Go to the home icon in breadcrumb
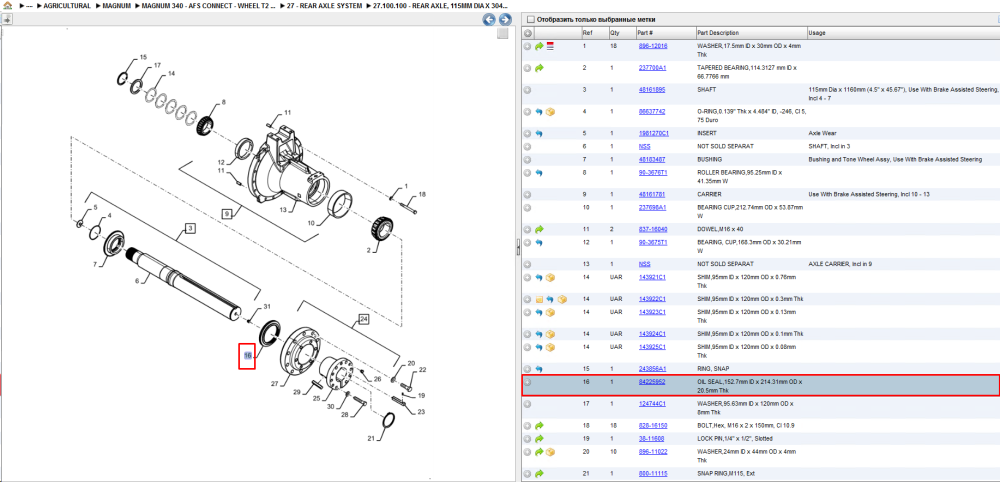The width and height of the screenshot is (1000, 482). point(7,6)
